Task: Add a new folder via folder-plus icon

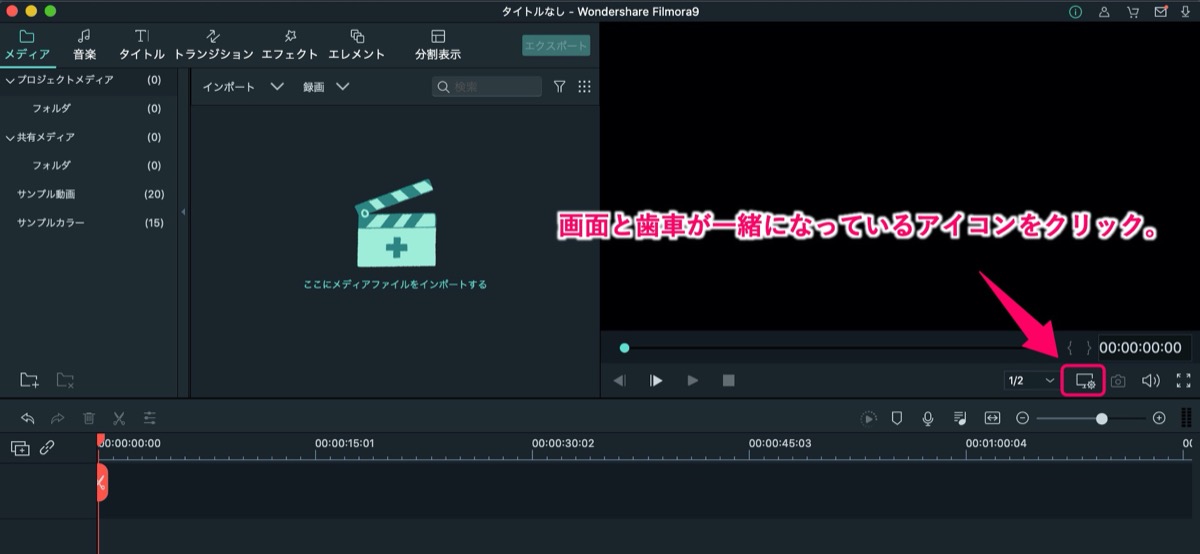Action: (x=30, y=380)
